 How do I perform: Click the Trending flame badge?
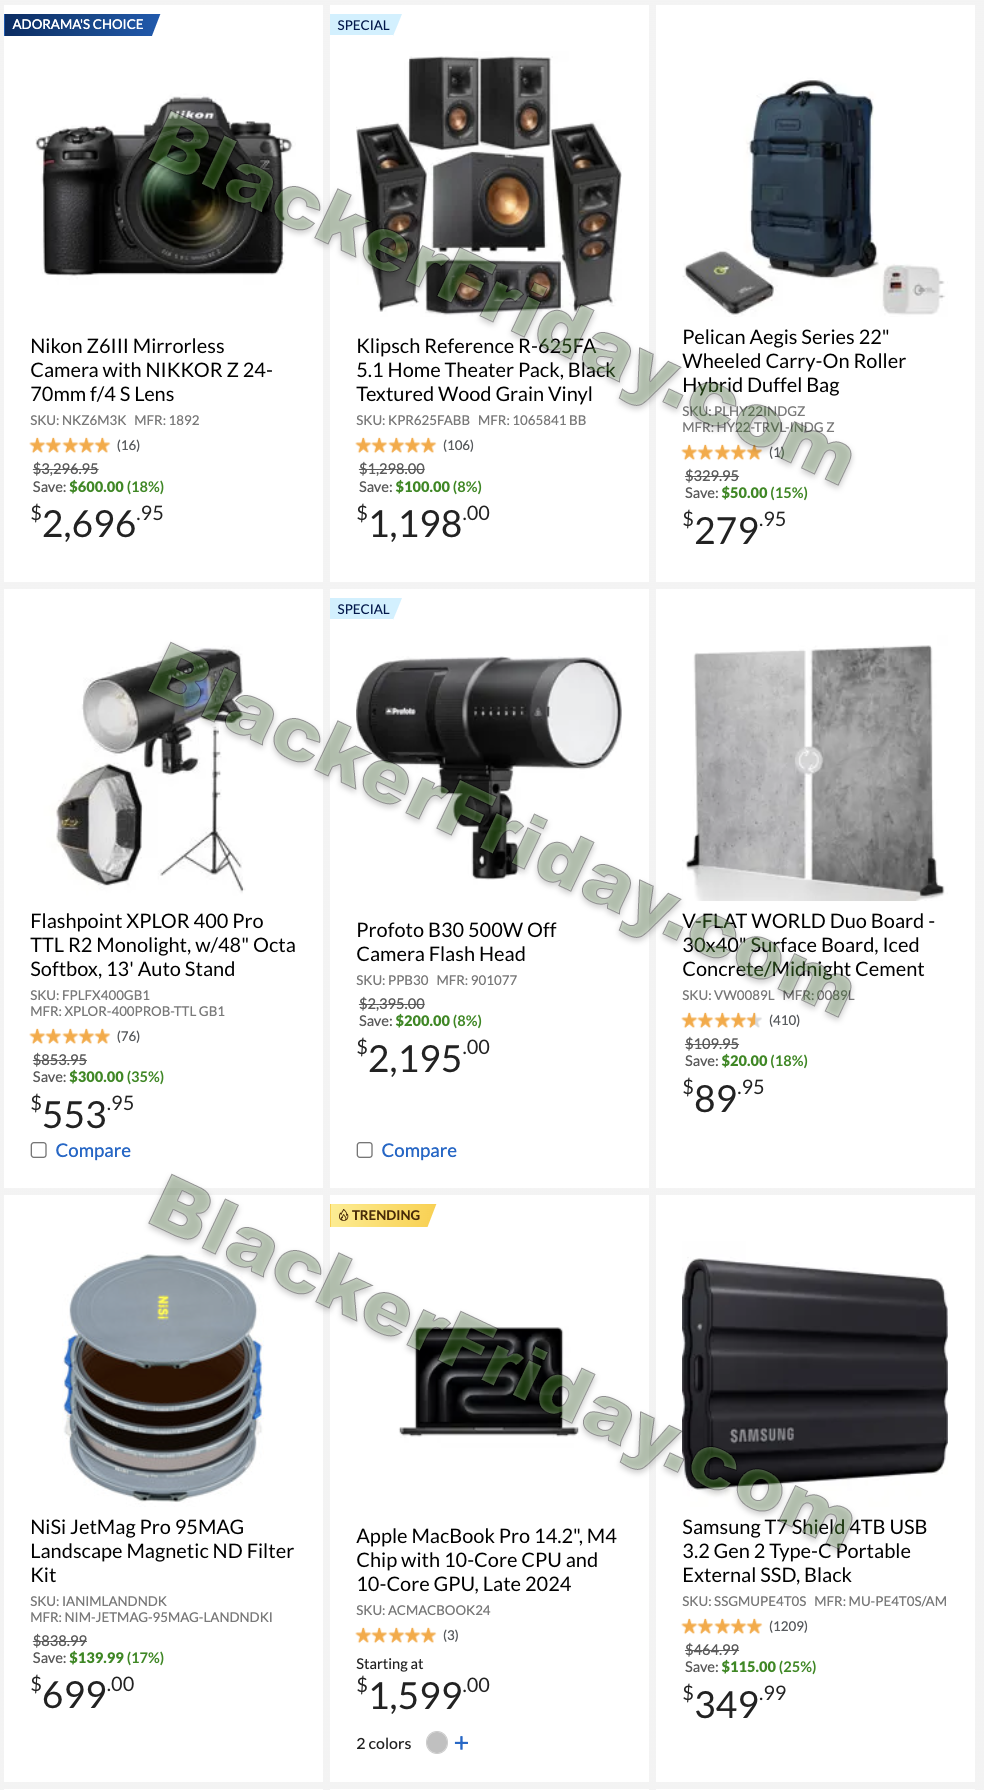tap(383, 1215)
